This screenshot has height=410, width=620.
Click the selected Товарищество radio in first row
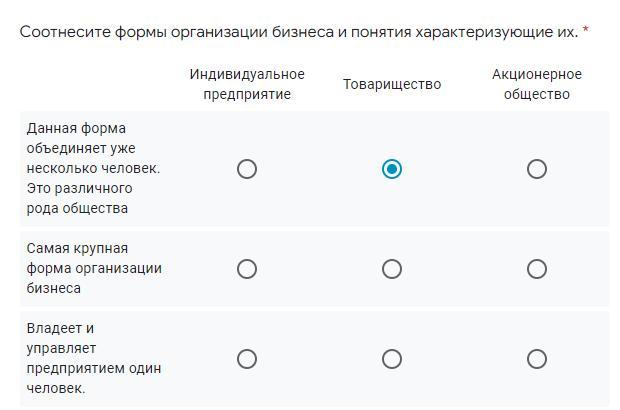pyautogui.click(x=392, y=169)
